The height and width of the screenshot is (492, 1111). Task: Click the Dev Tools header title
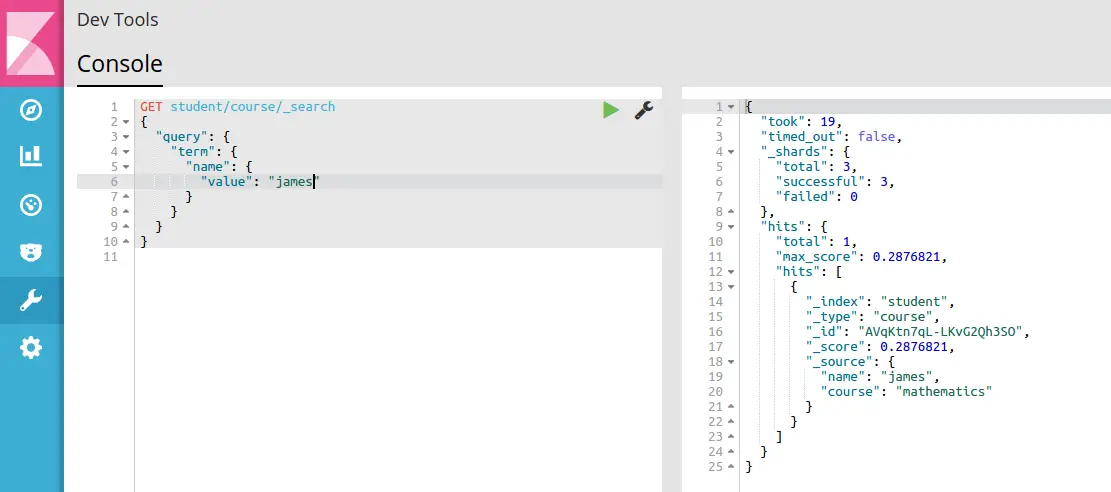pos(118,20)
